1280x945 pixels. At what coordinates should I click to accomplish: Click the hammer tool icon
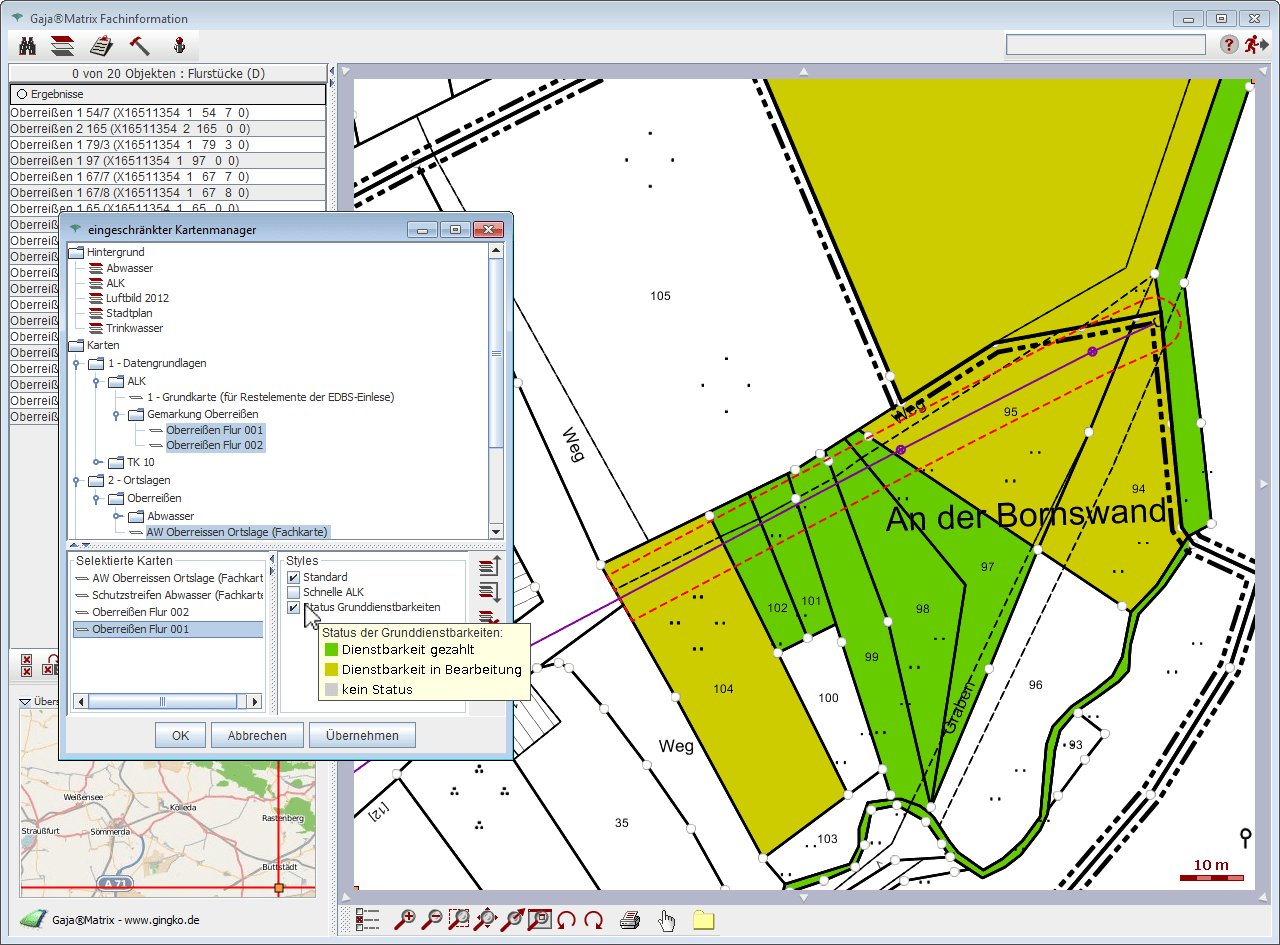click(x=139, y=45)
